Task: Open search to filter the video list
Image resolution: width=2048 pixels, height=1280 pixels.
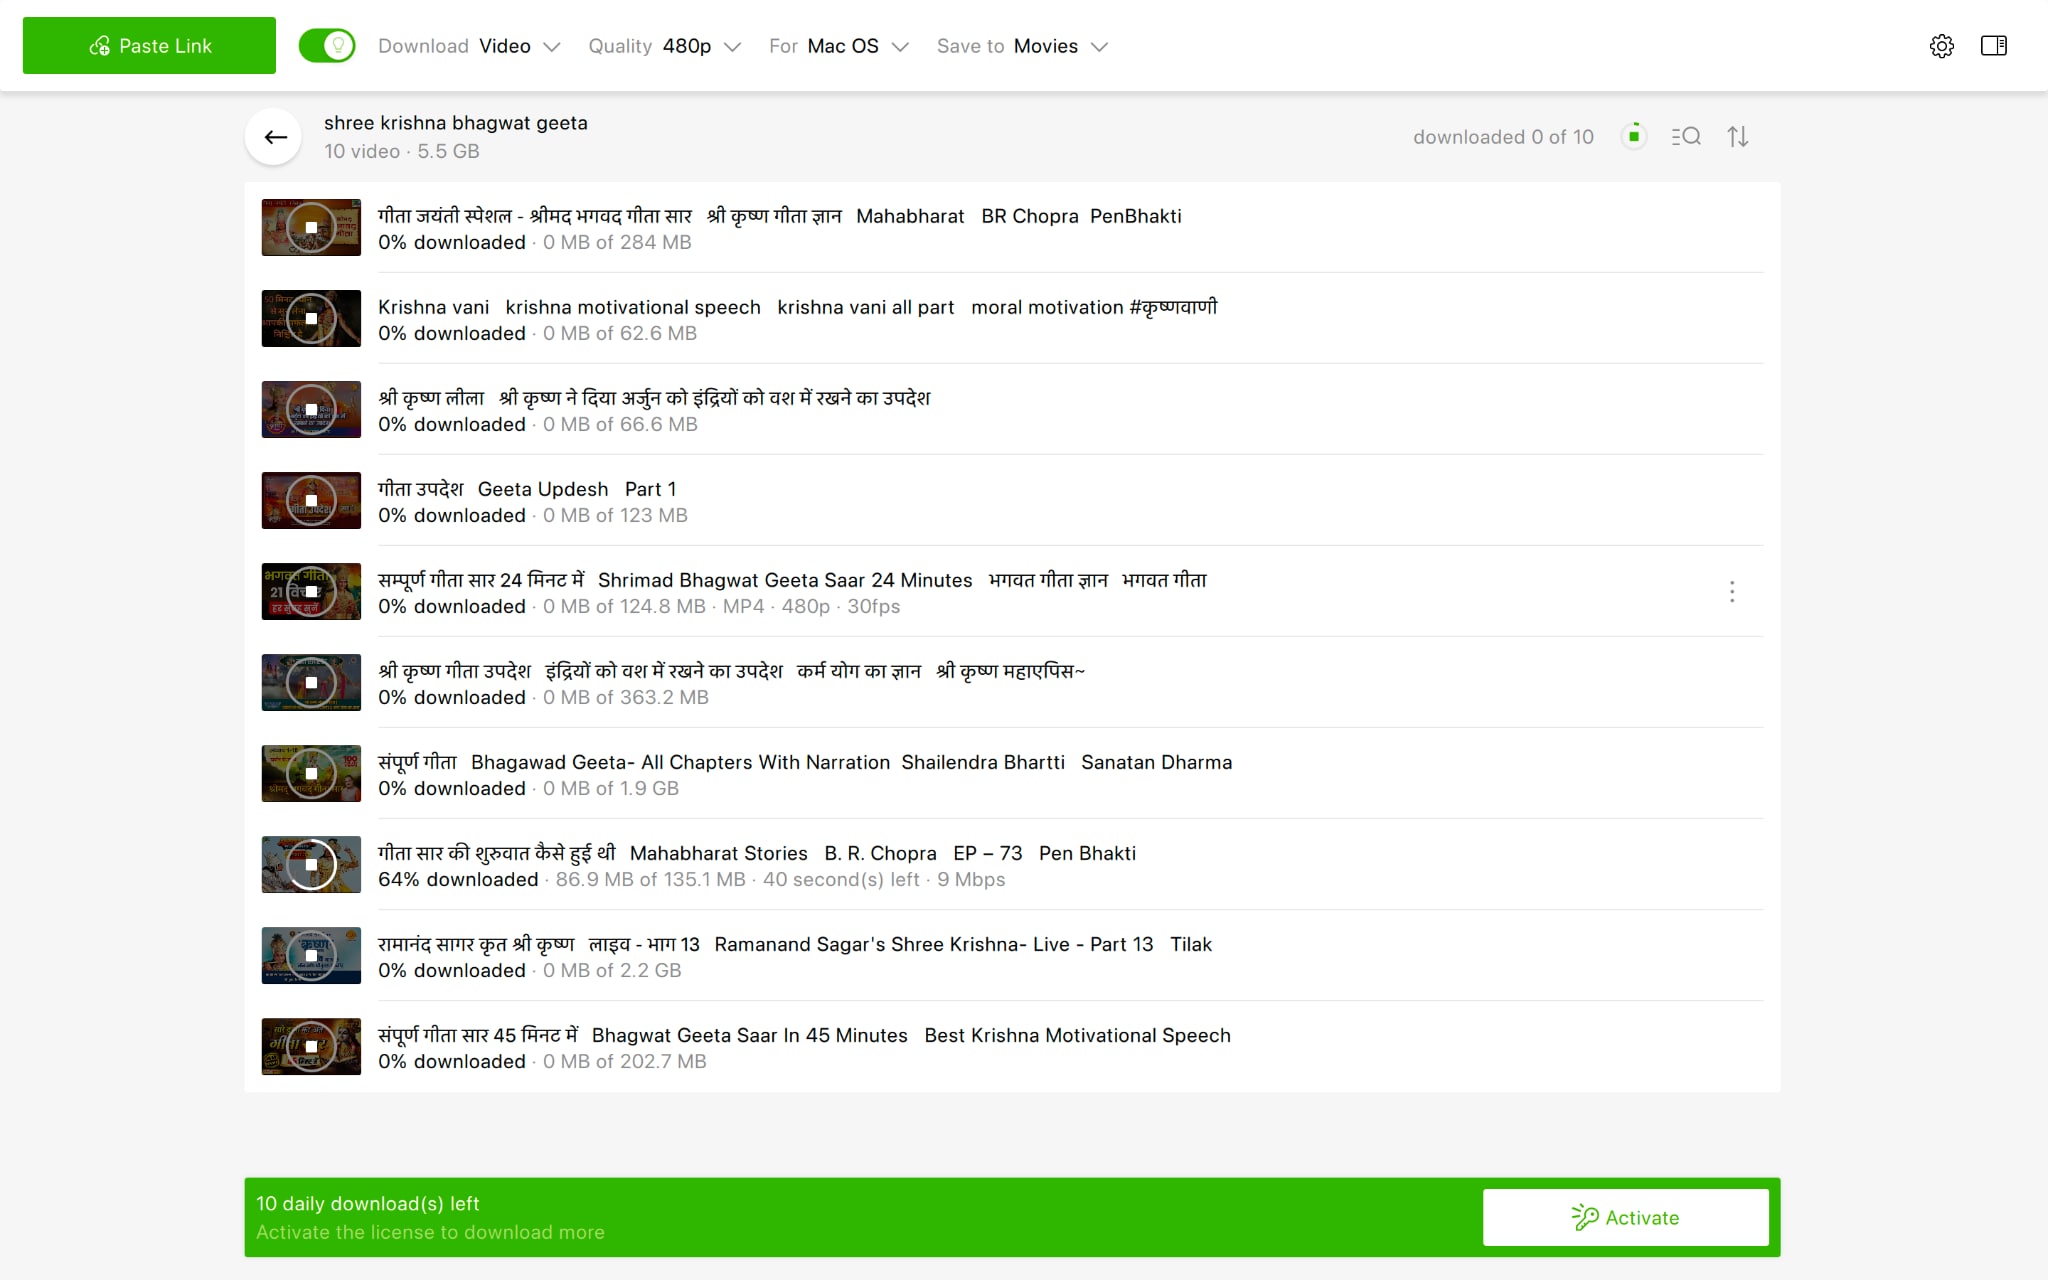Action: [1685, 136]
